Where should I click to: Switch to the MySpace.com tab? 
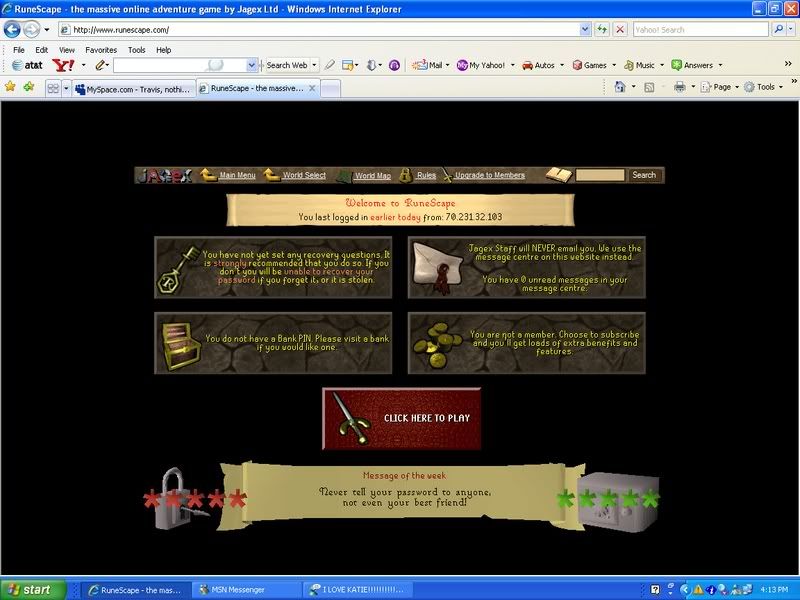(x=134, y=89)
